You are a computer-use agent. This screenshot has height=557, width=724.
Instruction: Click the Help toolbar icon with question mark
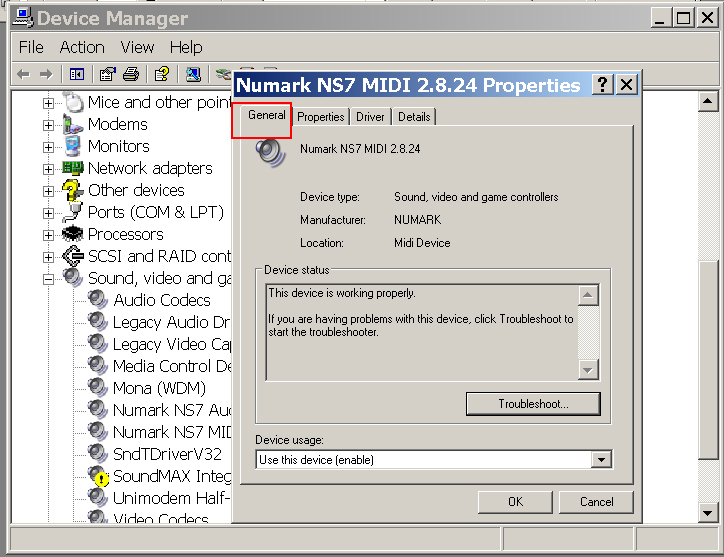pos(162,74)
